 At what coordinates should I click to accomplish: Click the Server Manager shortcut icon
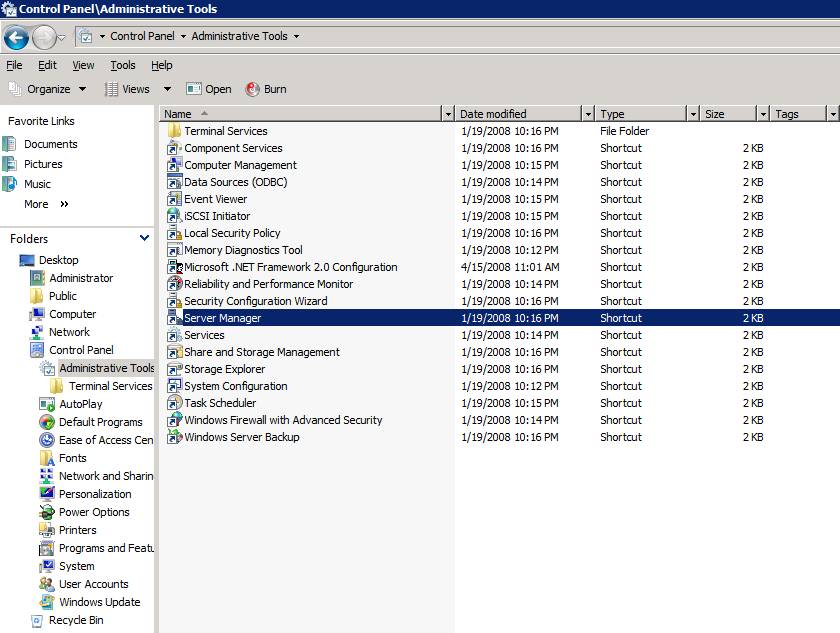tap(174, 318)
